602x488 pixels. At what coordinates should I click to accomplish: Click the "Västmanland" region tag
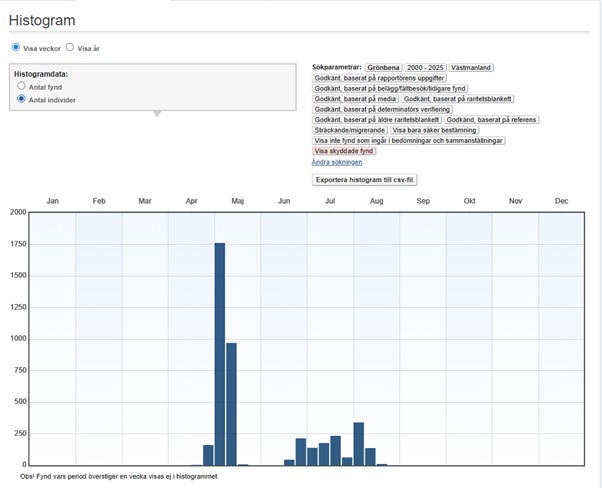[472, 67]
